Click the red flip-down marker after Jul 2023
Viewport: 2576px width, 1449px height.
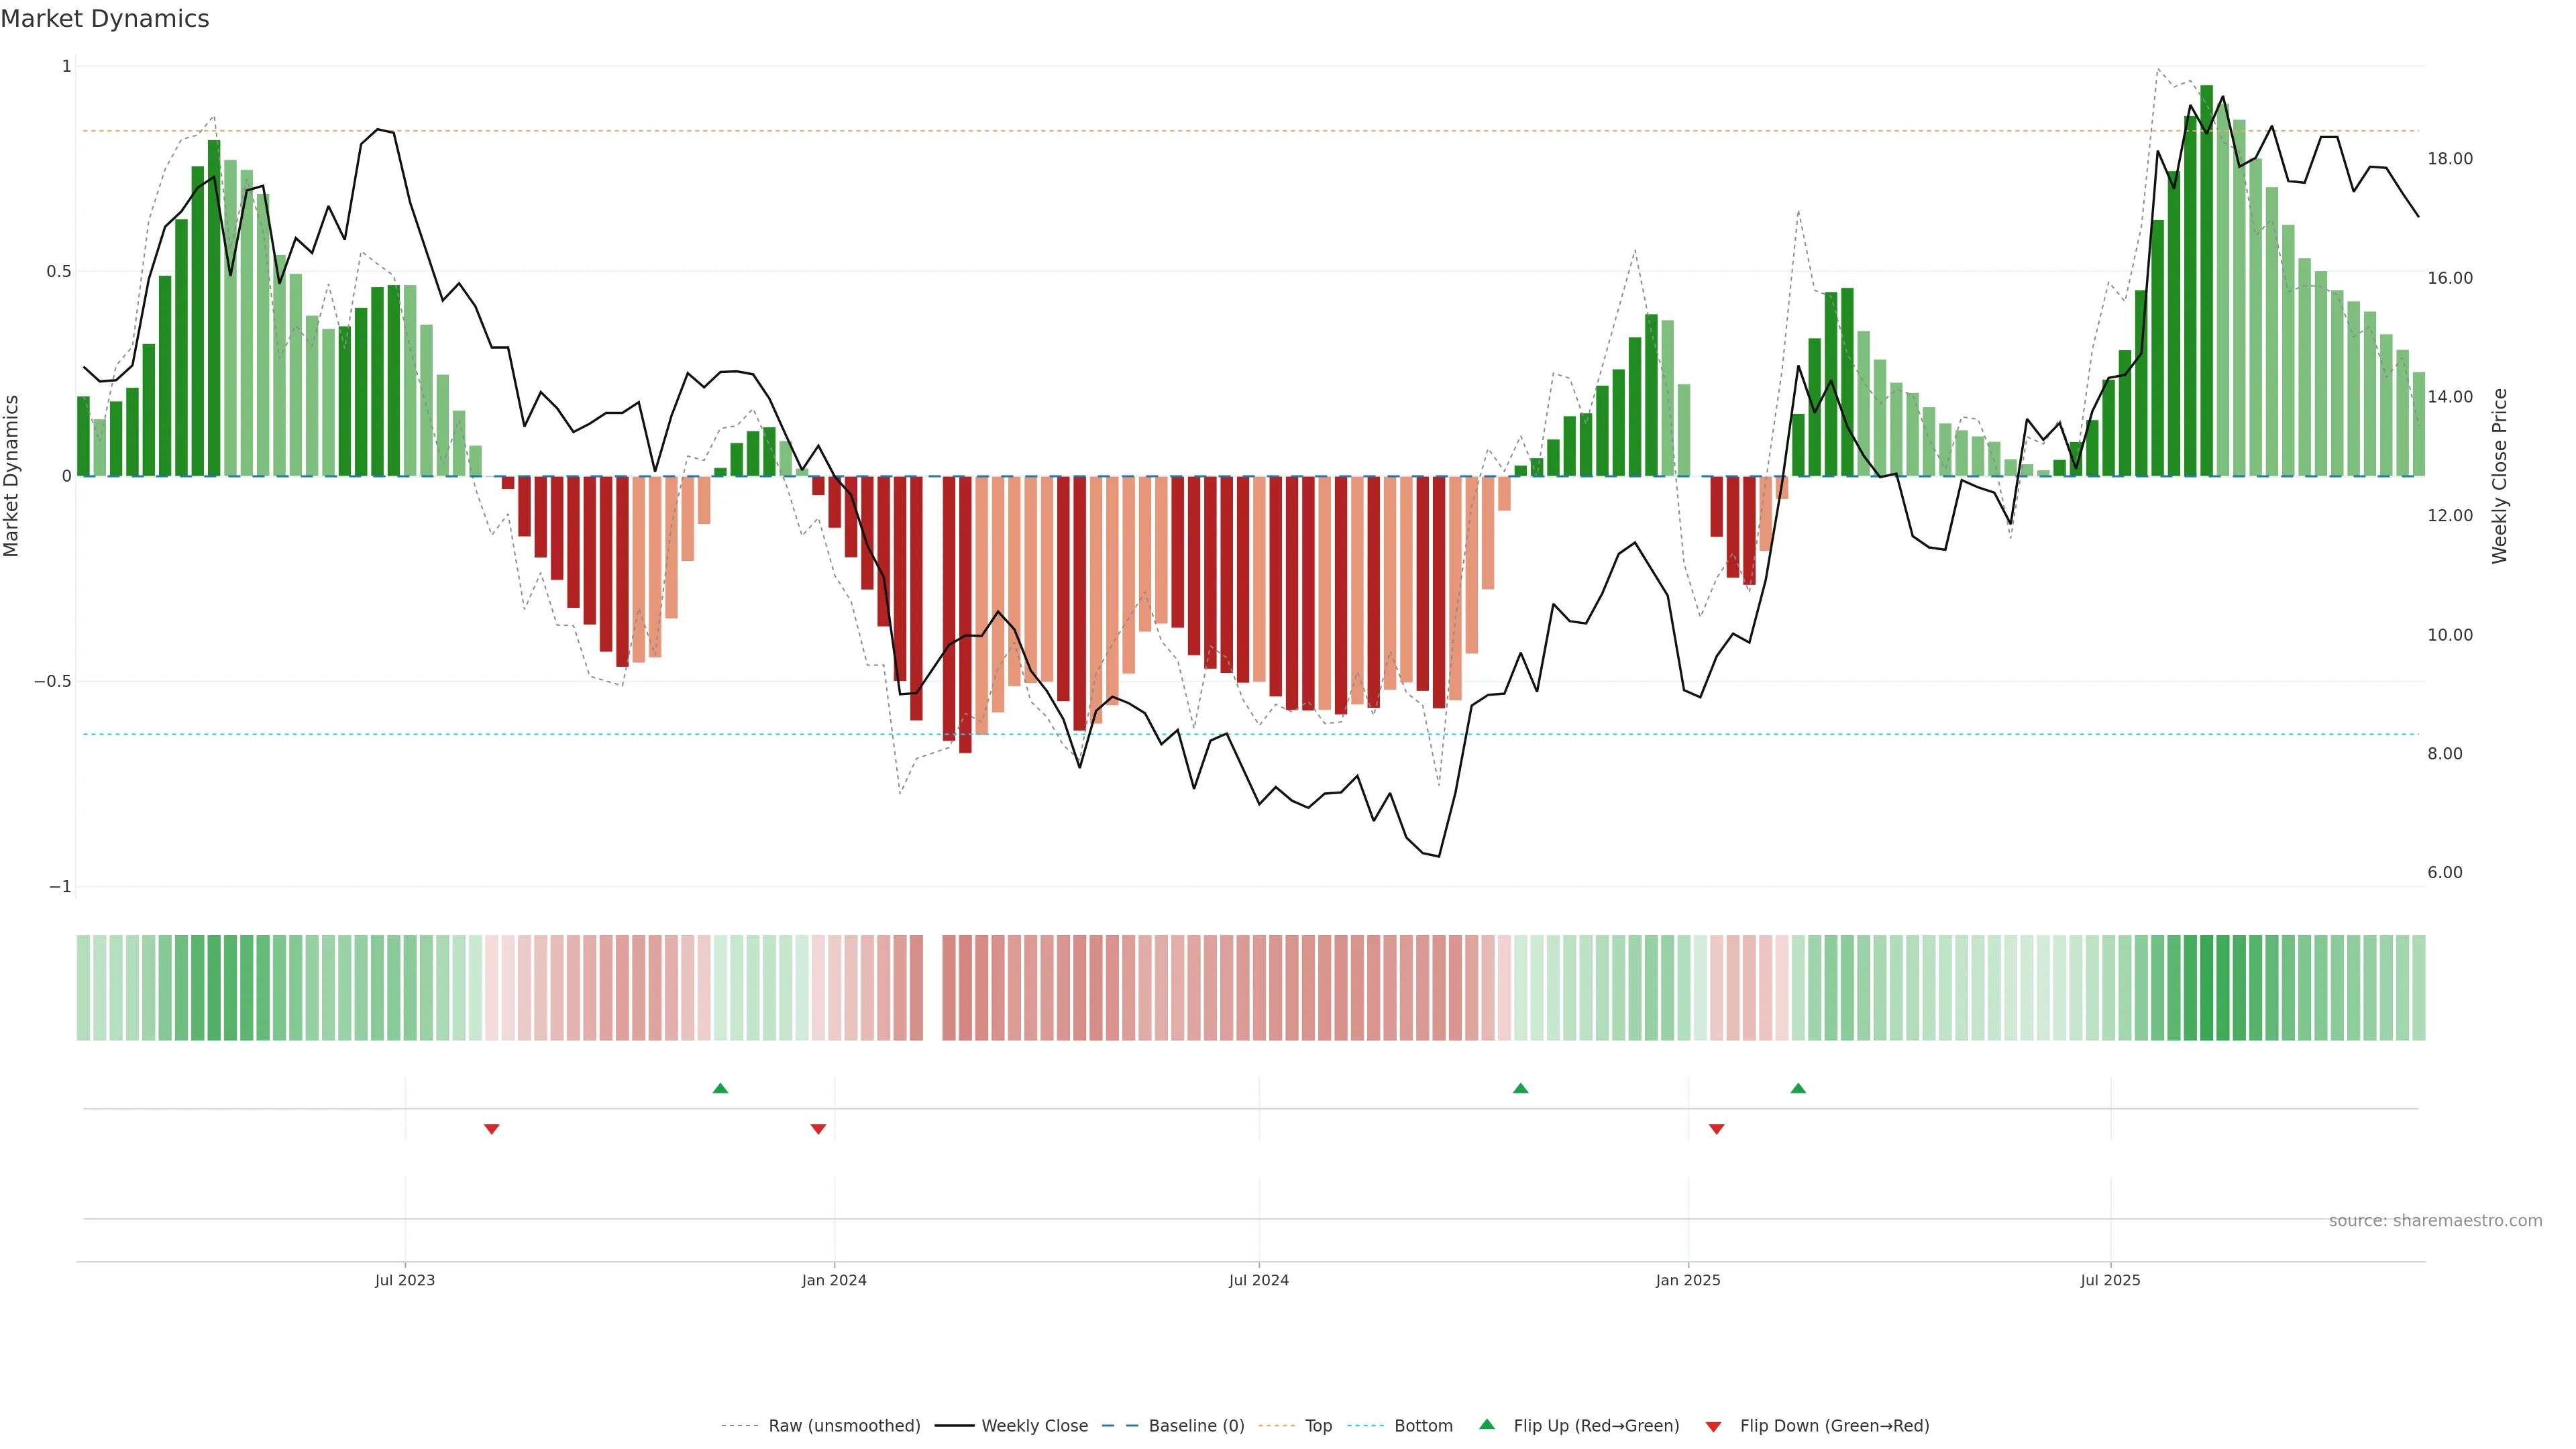[x=491, y=1129]
